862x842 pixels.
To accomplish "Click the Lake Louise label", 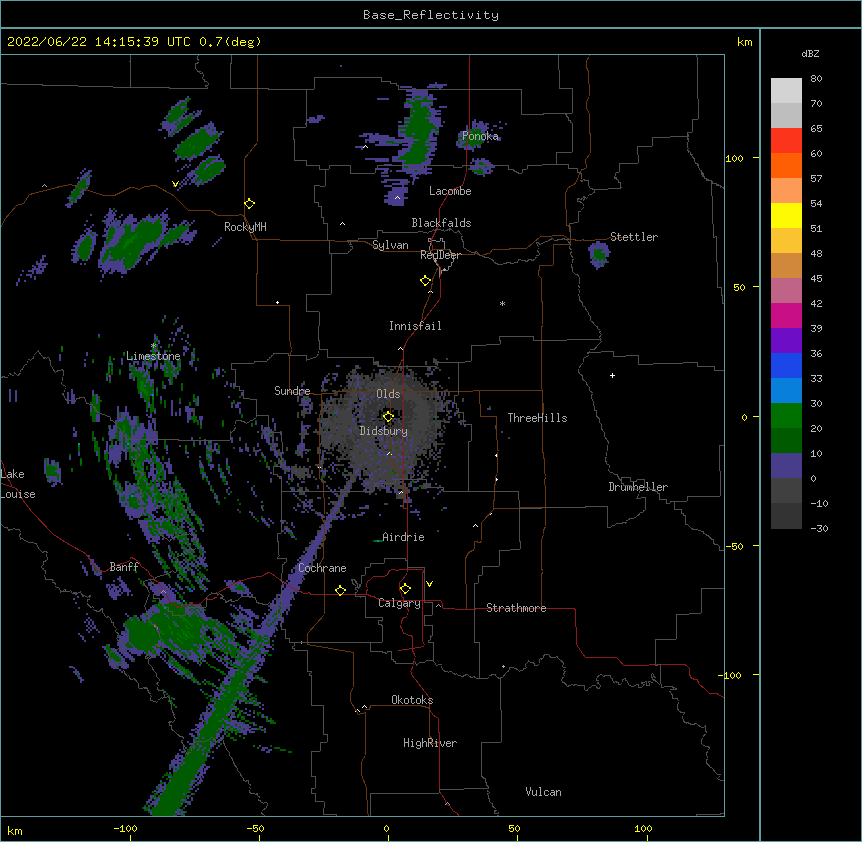I will [18, 484].
